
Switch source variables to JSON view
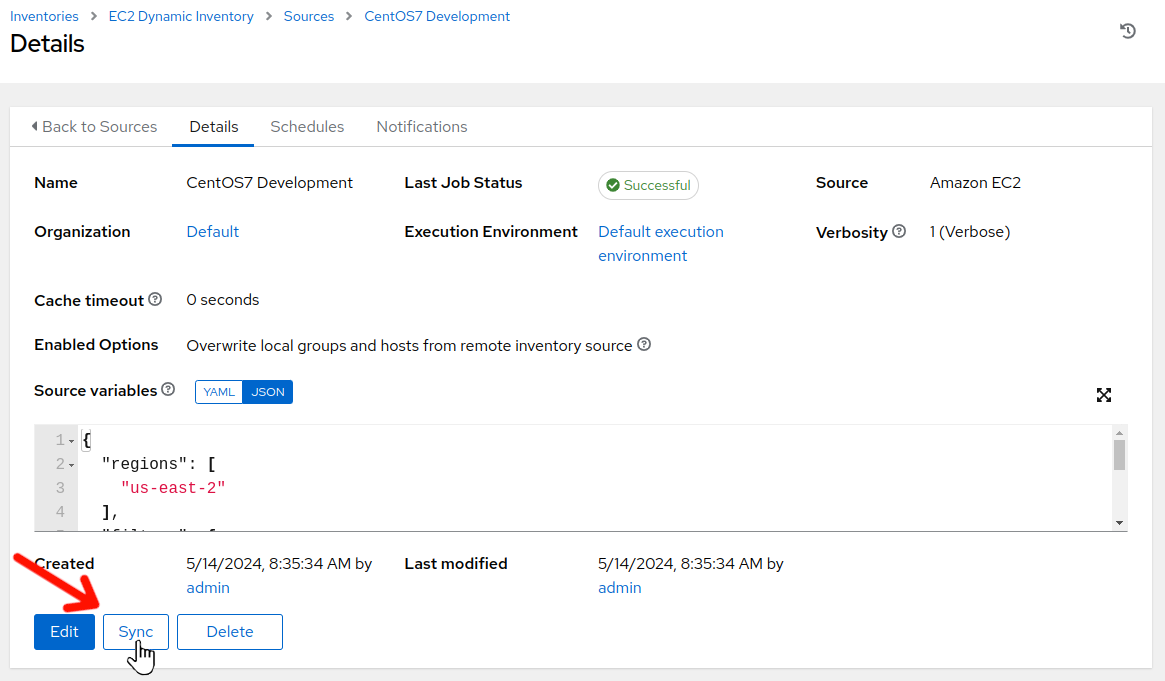click(268, 392)
